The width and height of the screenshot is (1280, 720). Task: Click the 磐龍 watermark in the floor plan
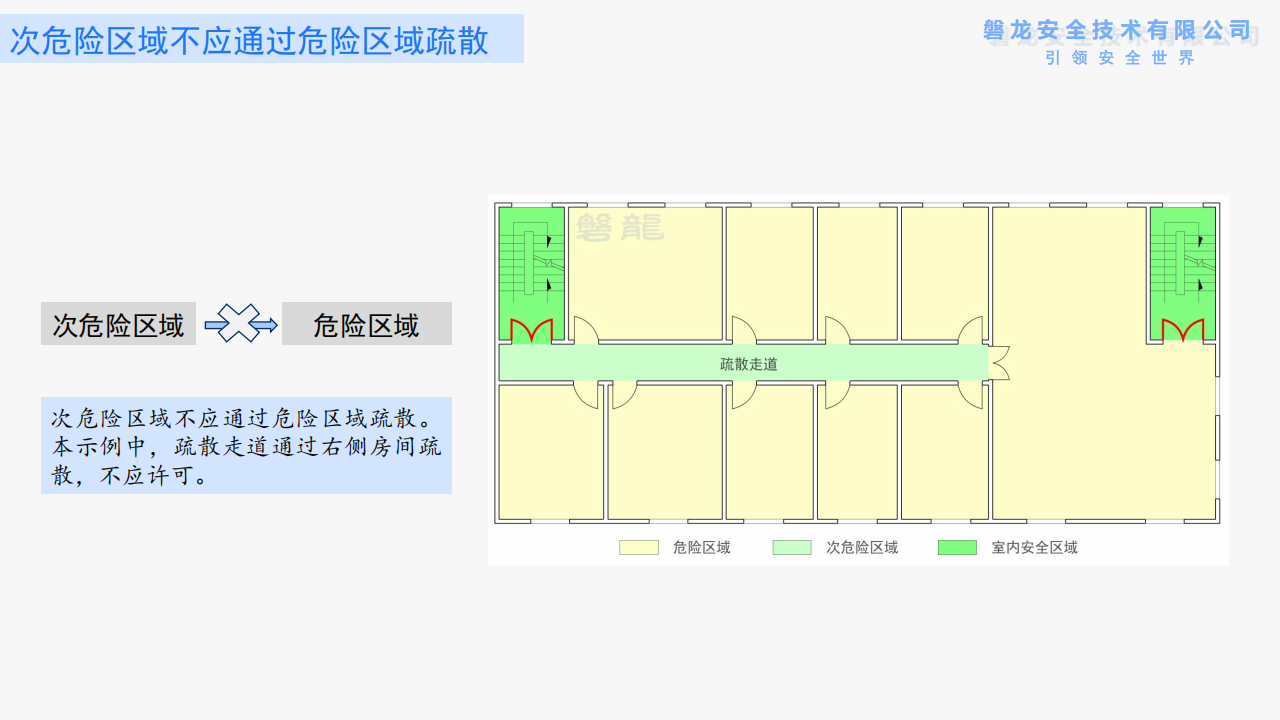click(620, 228)
